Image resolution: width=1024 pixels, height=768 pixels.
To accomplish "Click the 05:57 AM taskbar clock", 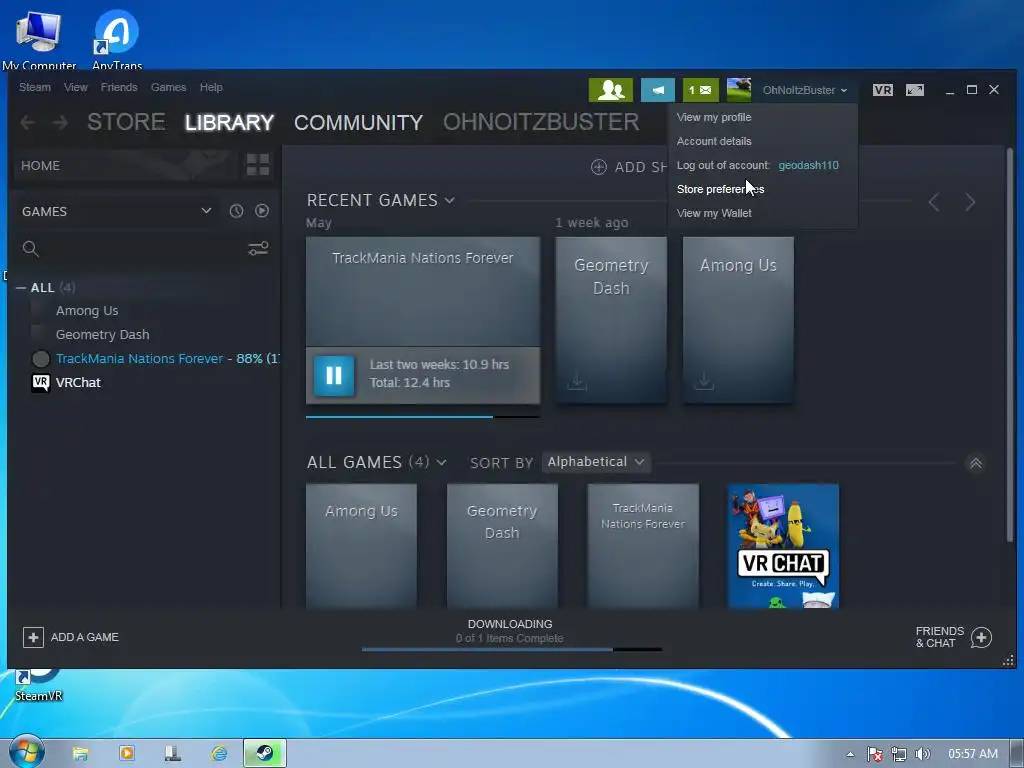I will 973,754.
